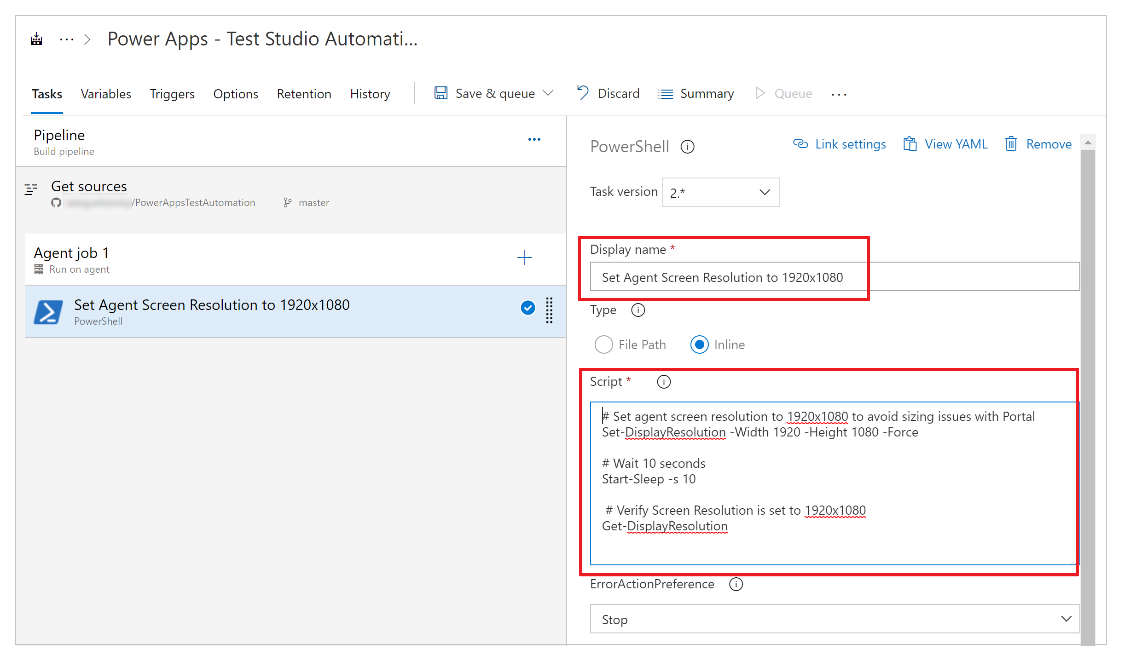Select the Inline radio option
The height and width of the screenshot is (655, 1121).
point(700,345)
